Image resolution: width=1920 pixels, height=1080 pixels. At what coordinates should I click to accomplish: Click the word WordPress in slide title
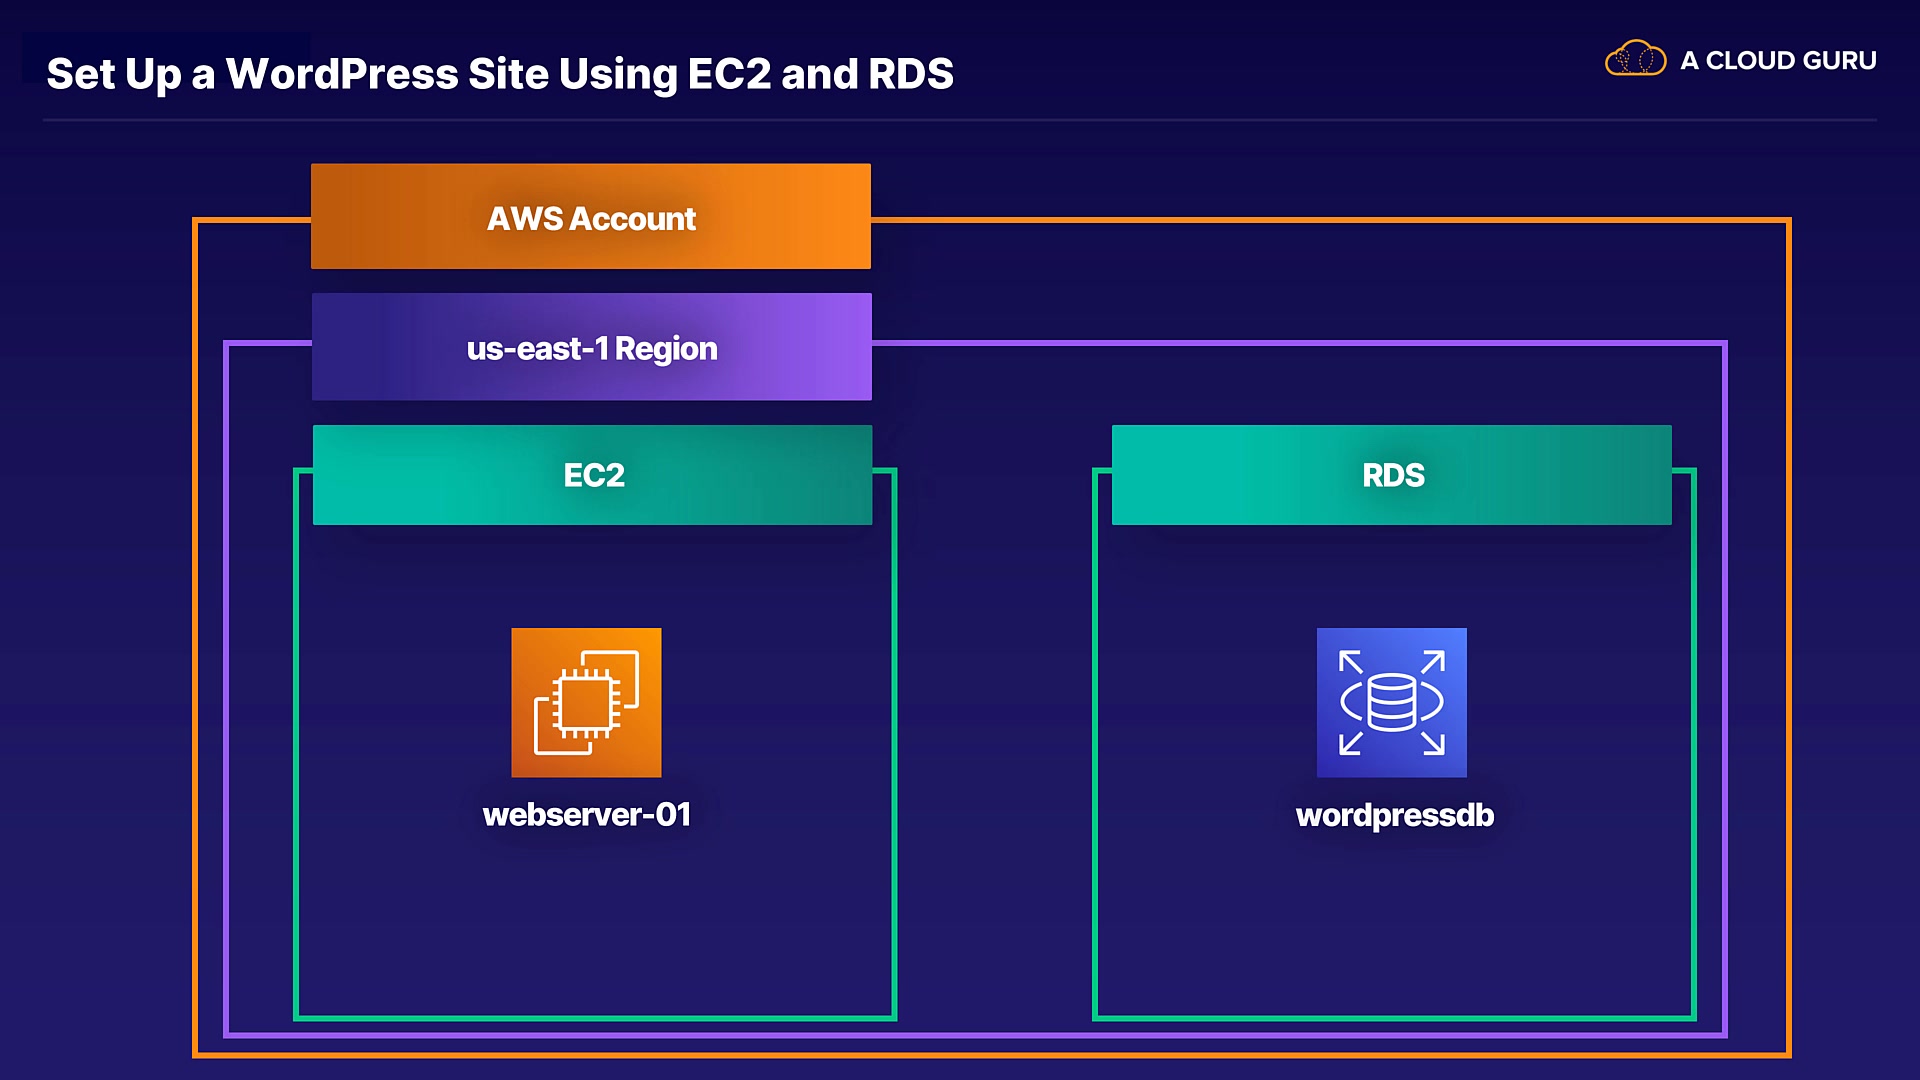click(x=341, y=74)
